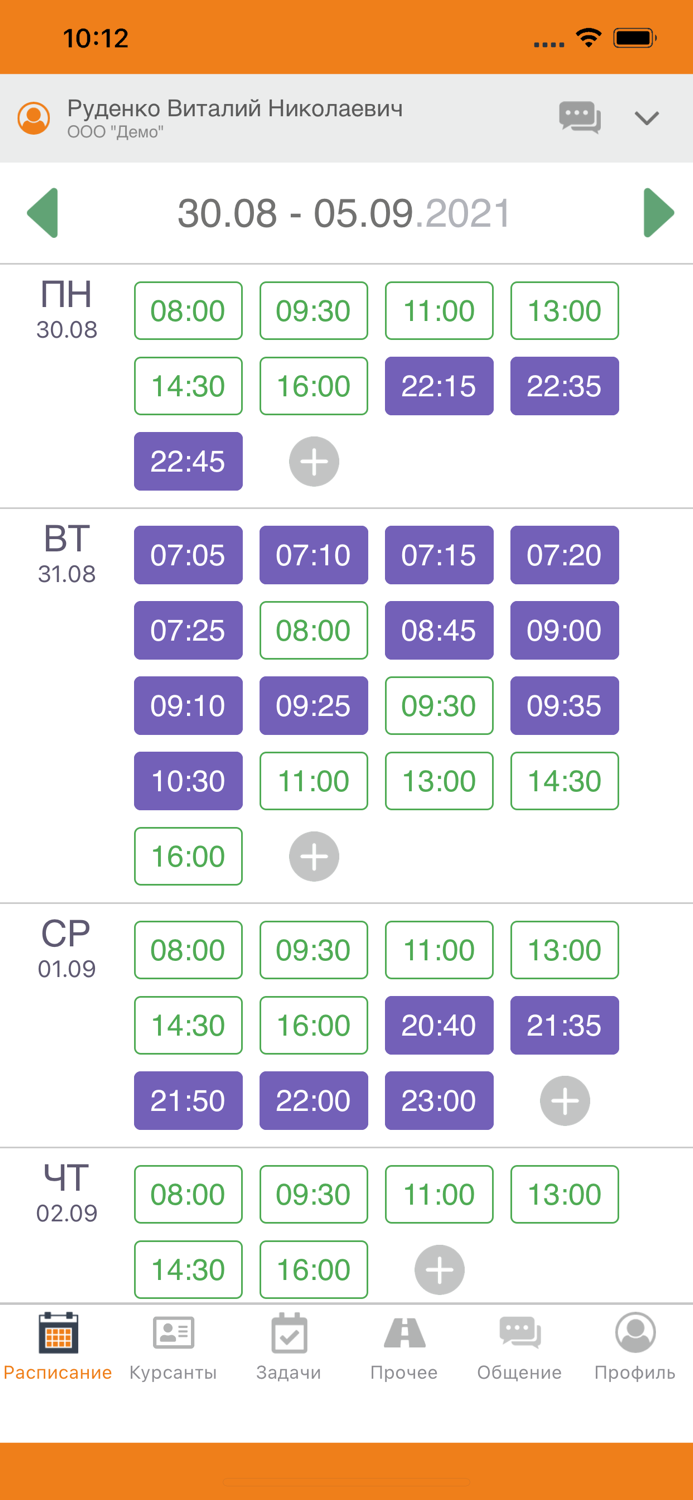
Task: Add a time slot for Monday 30.08
Action: click(314, 462)
